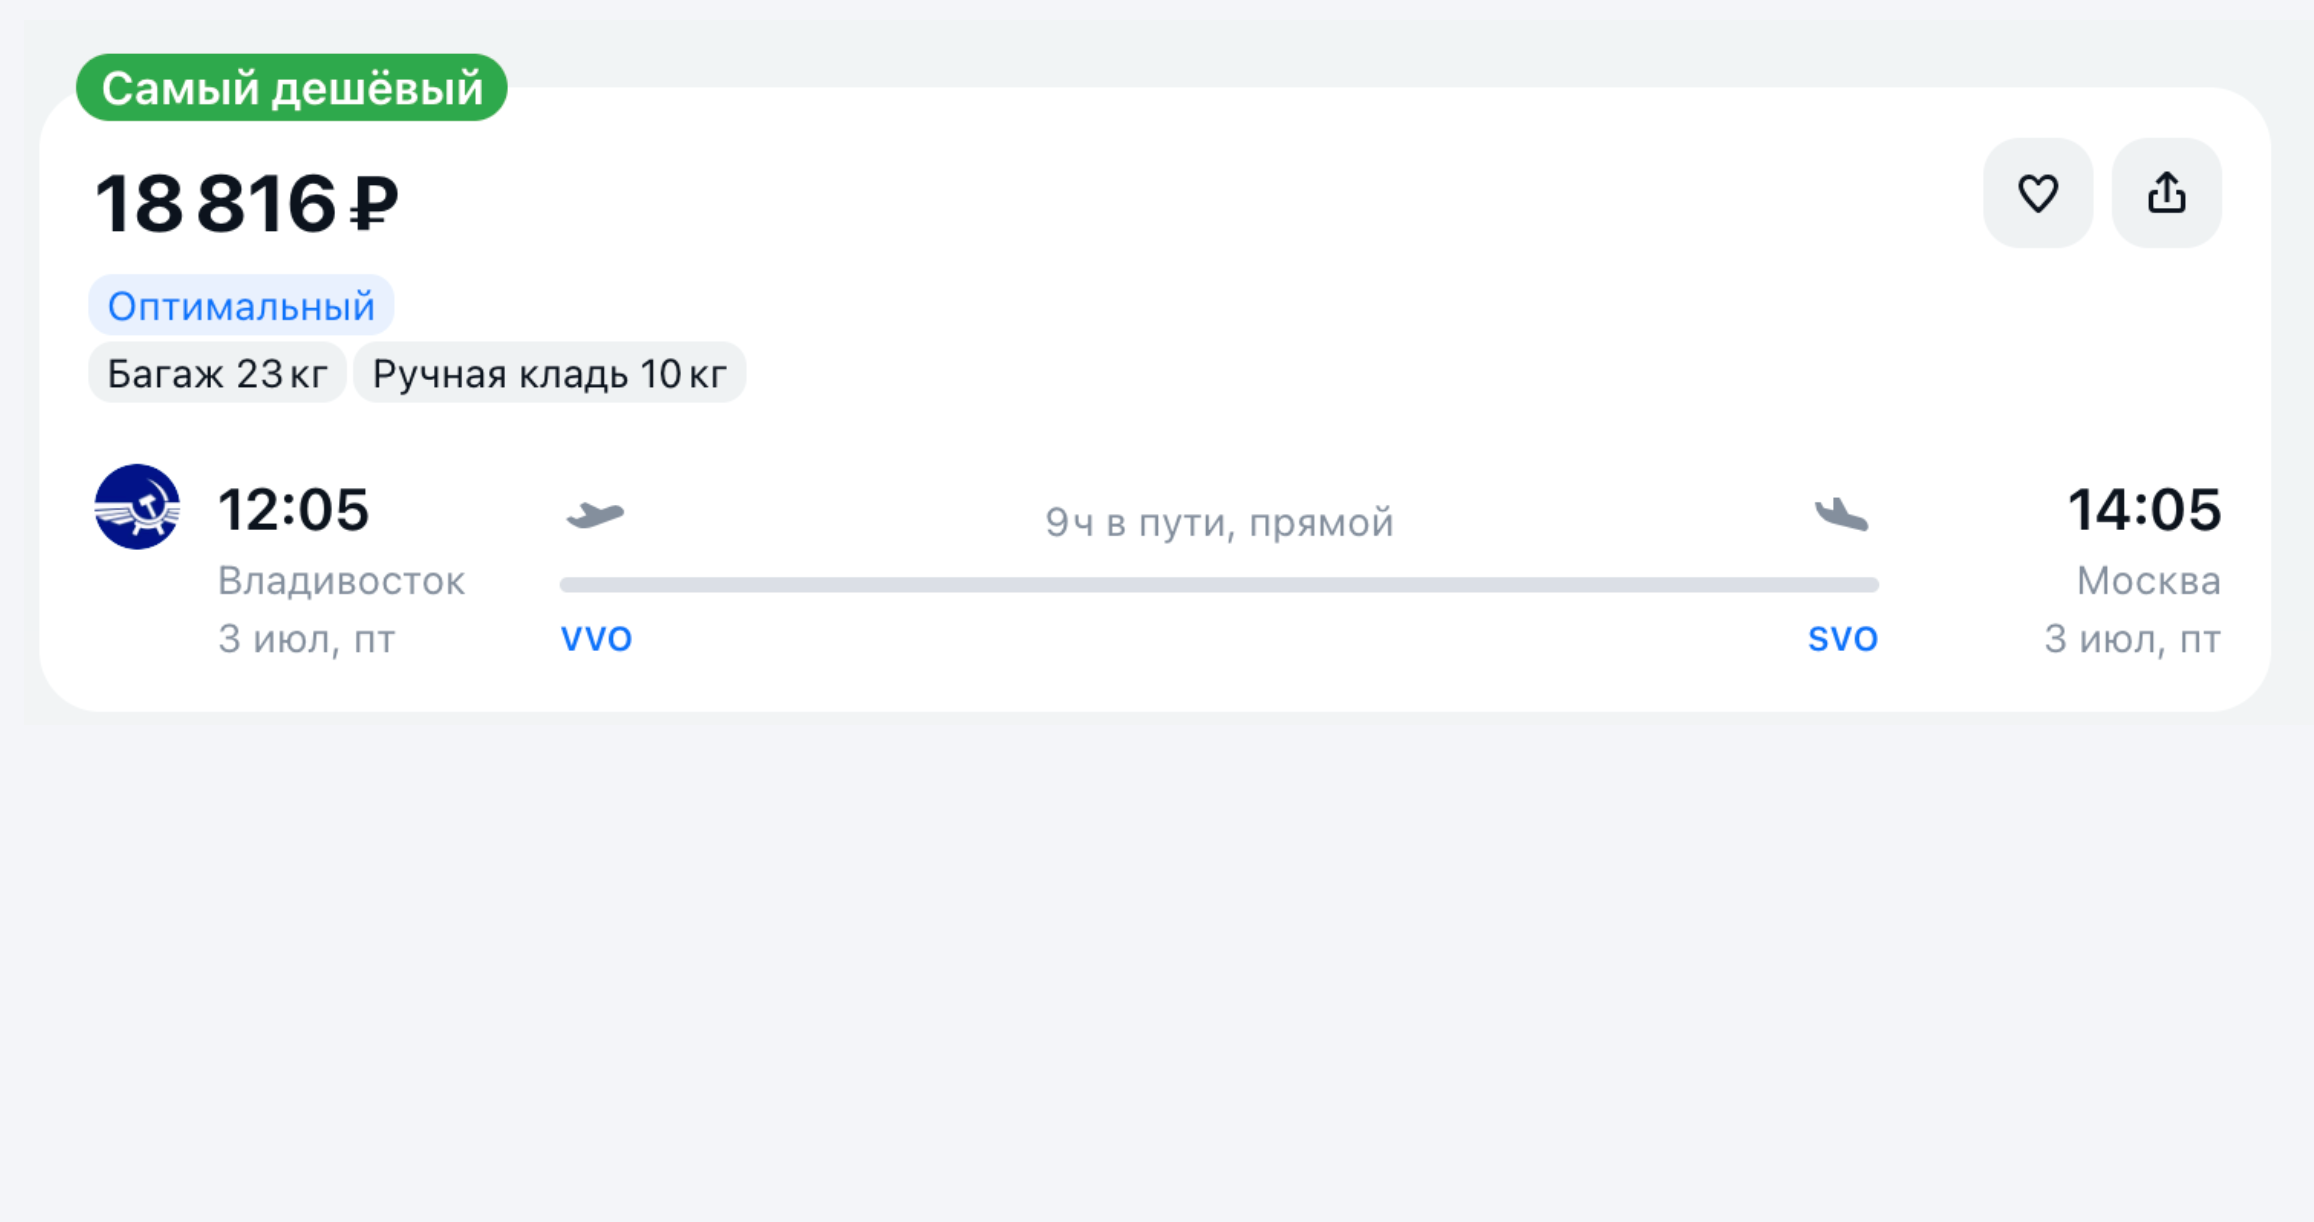Image resolution: width=2314 pixels, height=1222 pixels.
Task: Click the 'Багаж 23 кг' chip
Action: tap(217, 373)
